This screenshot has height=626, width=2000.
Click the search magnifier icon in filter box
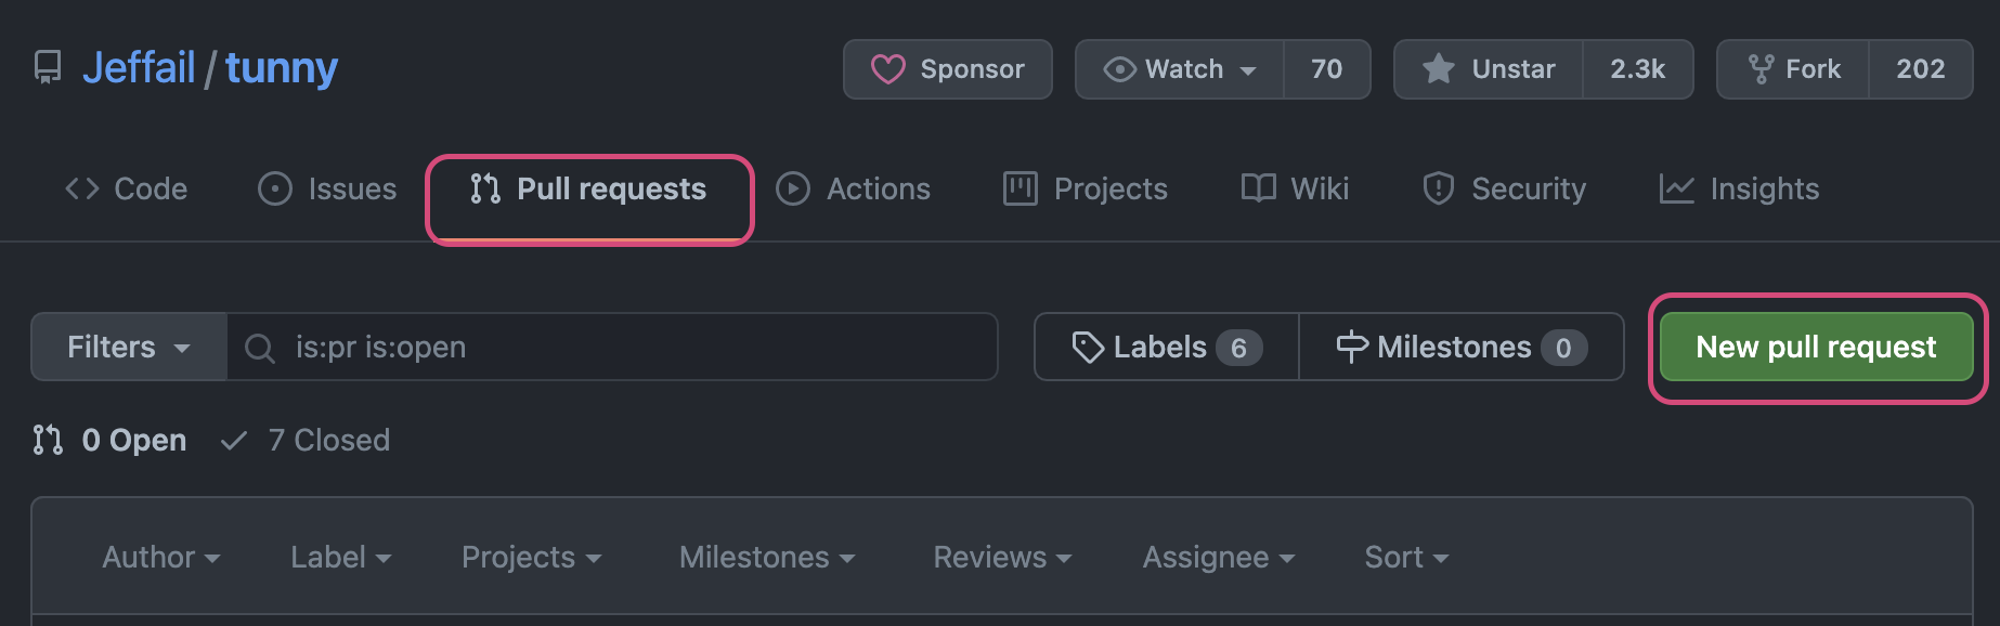click(x=260, y=348)
